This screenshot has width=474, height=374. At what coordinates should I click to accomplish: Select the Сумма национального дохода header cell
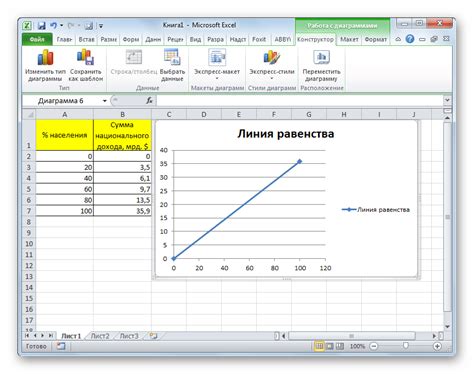tap(122, 135)
